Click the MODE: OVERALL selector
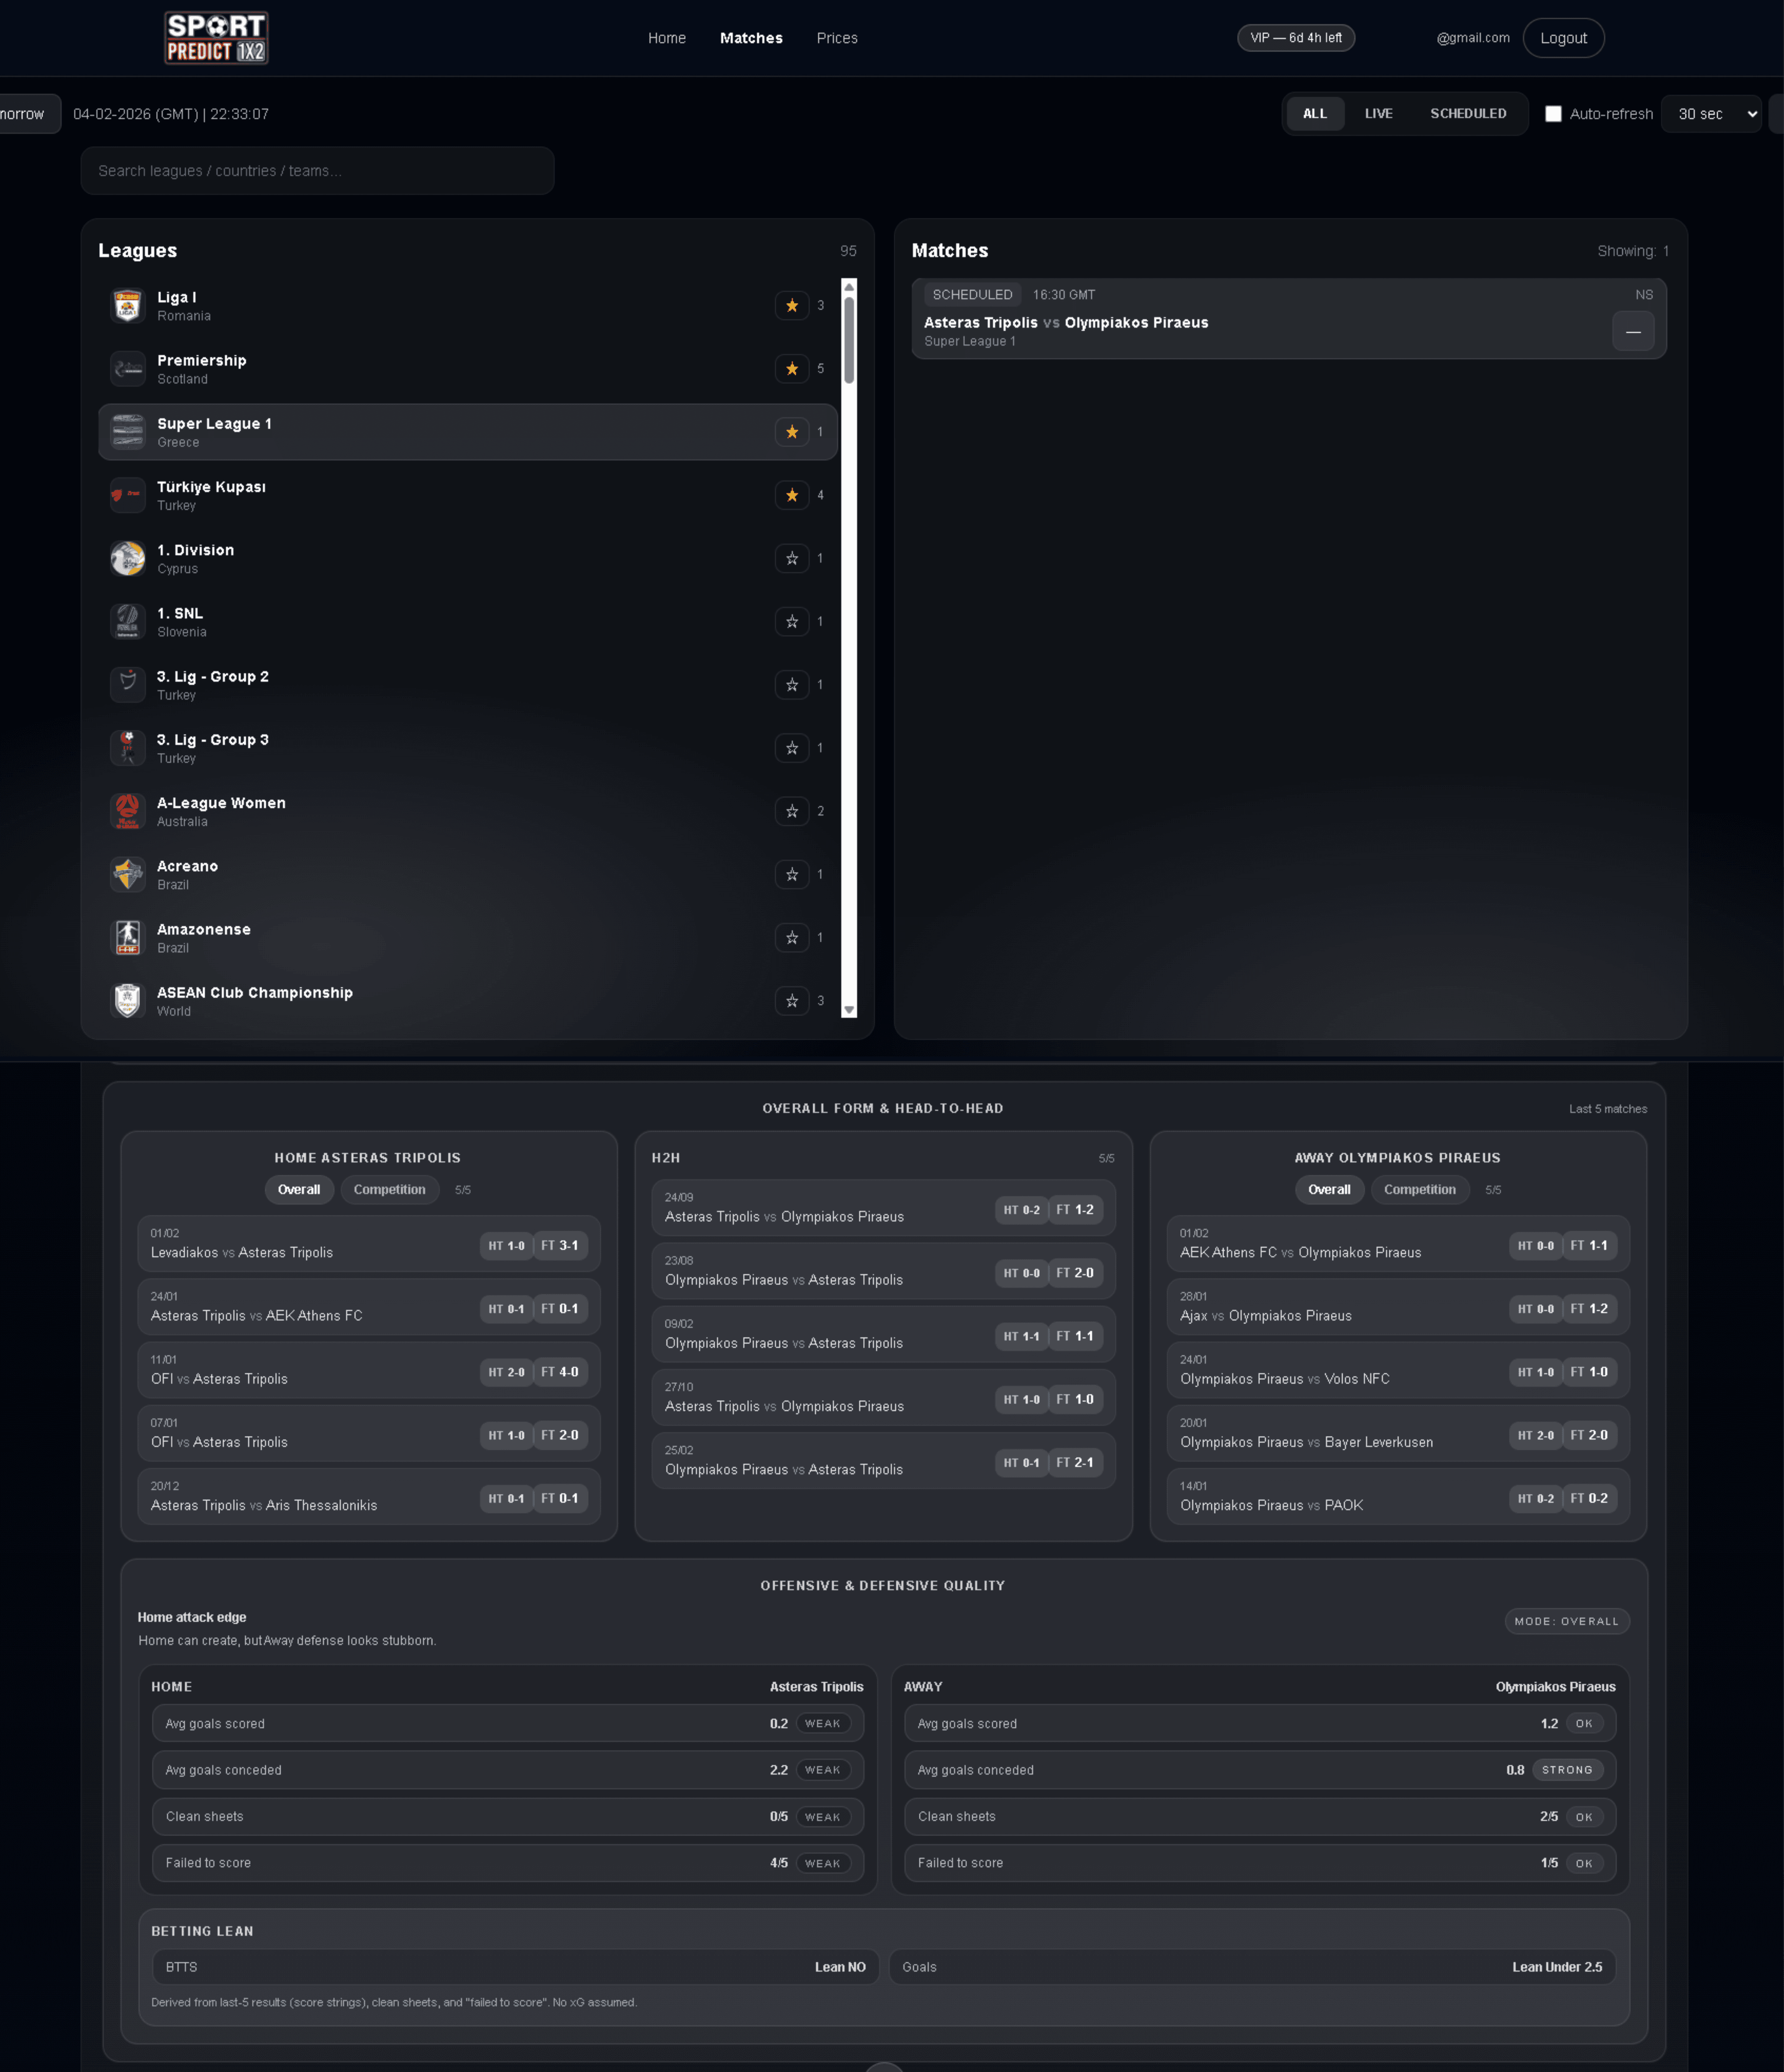Viewport: 1784px width, 2072px height. tap(1566, 1621)
